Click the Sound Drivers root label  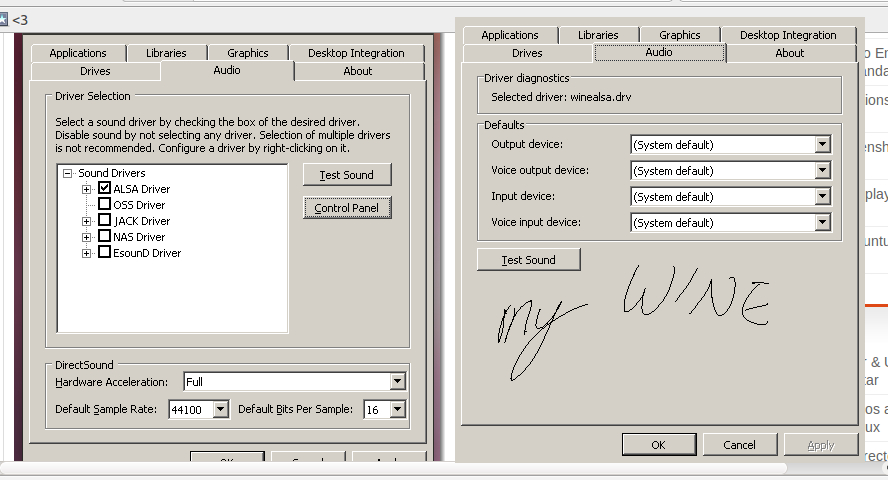(x=112, y=173)
